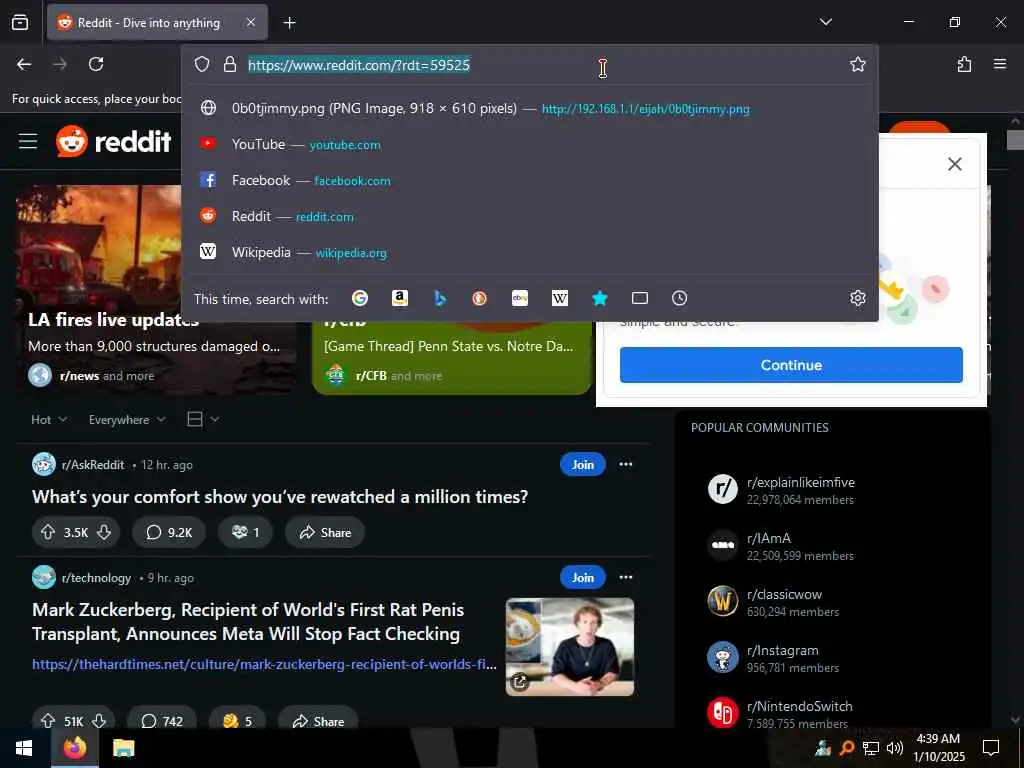Click the page vertical scrollbar thumb
Screen dimensions: 1024x768
click(1015, 140)
